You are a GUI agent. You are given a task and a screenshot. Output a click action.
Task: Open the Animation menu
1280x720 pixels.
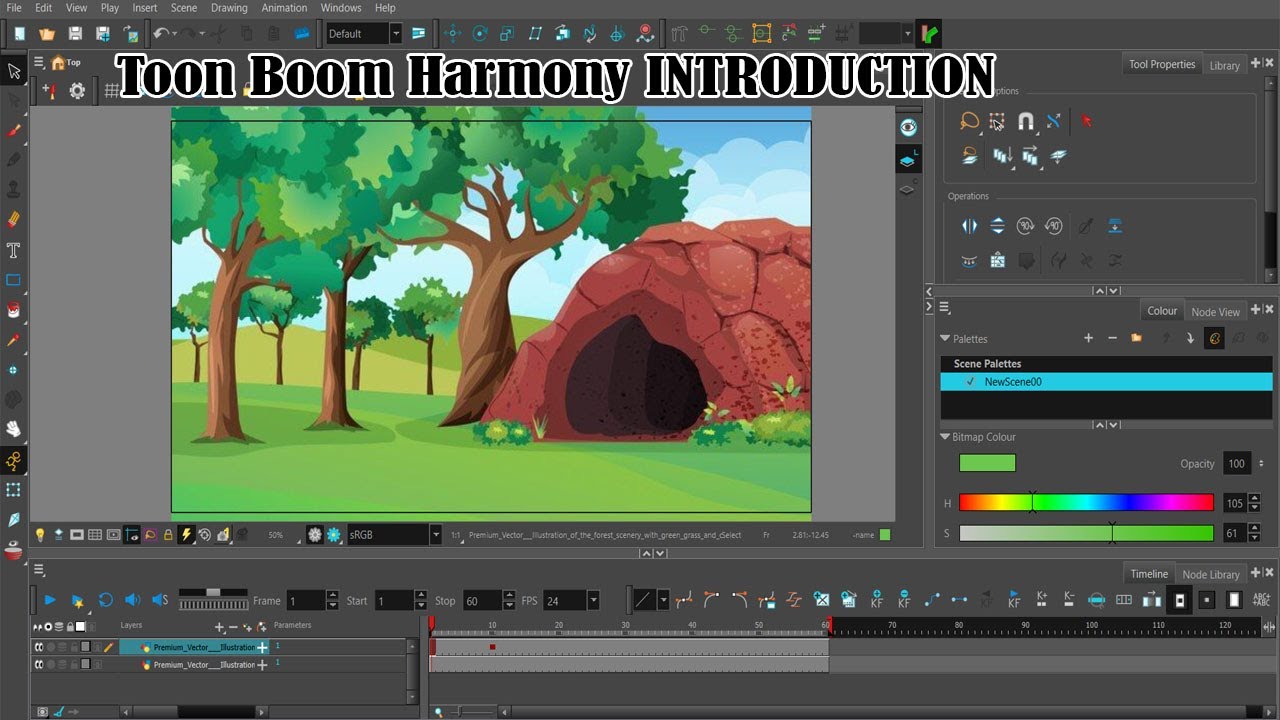[285, 8]
